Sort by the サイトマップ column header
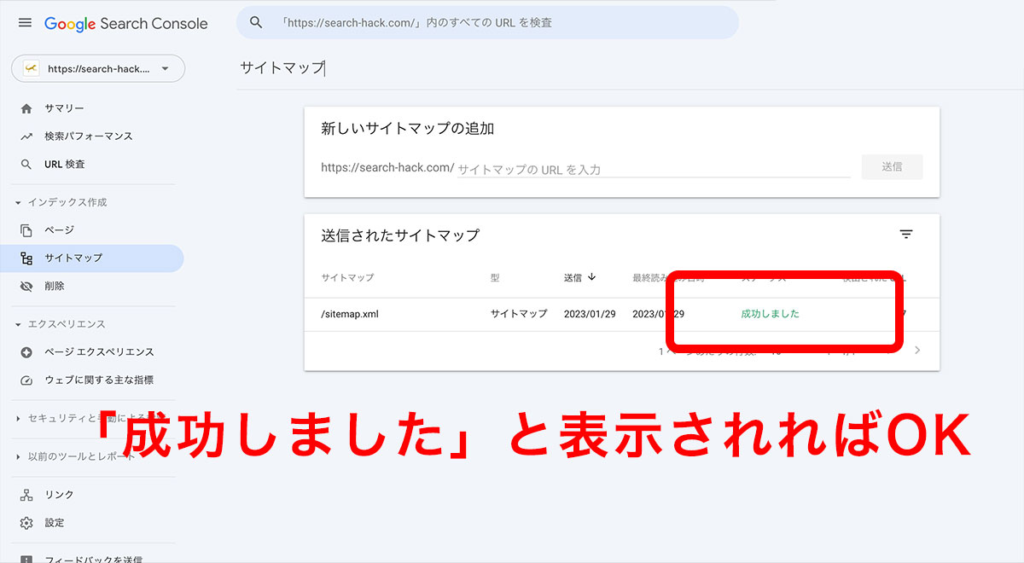This screenshot has width=1024, height=563. click(x=347, y=278)
